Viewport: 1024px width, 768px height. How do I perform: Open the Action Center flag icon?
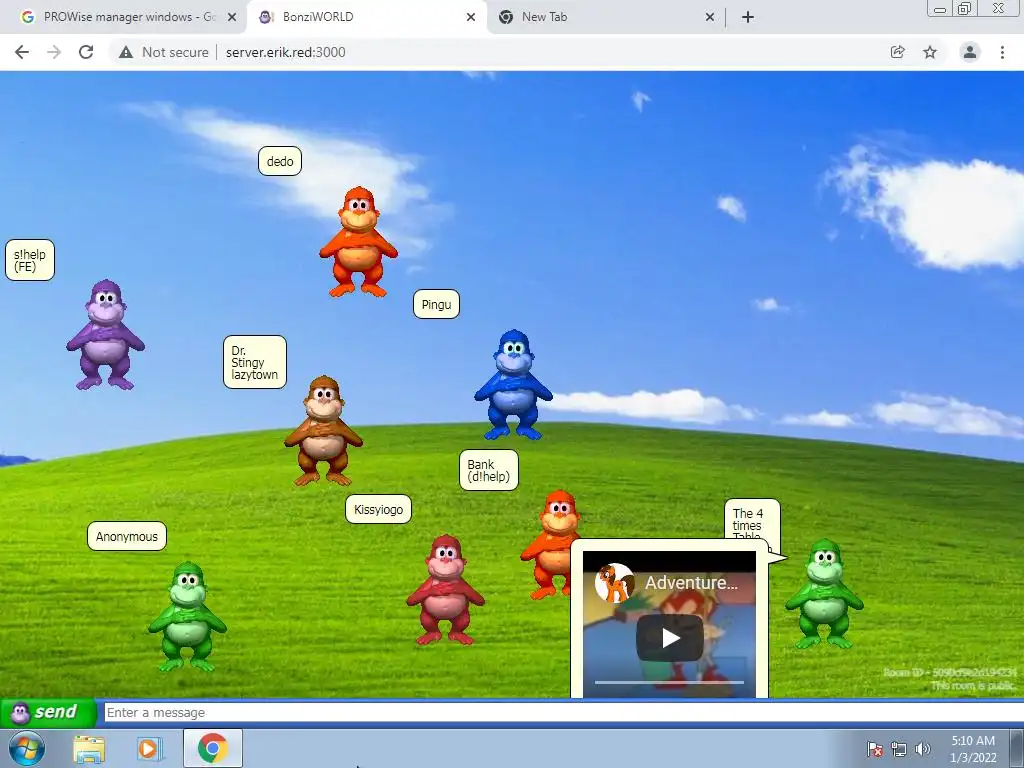point(874,749)
